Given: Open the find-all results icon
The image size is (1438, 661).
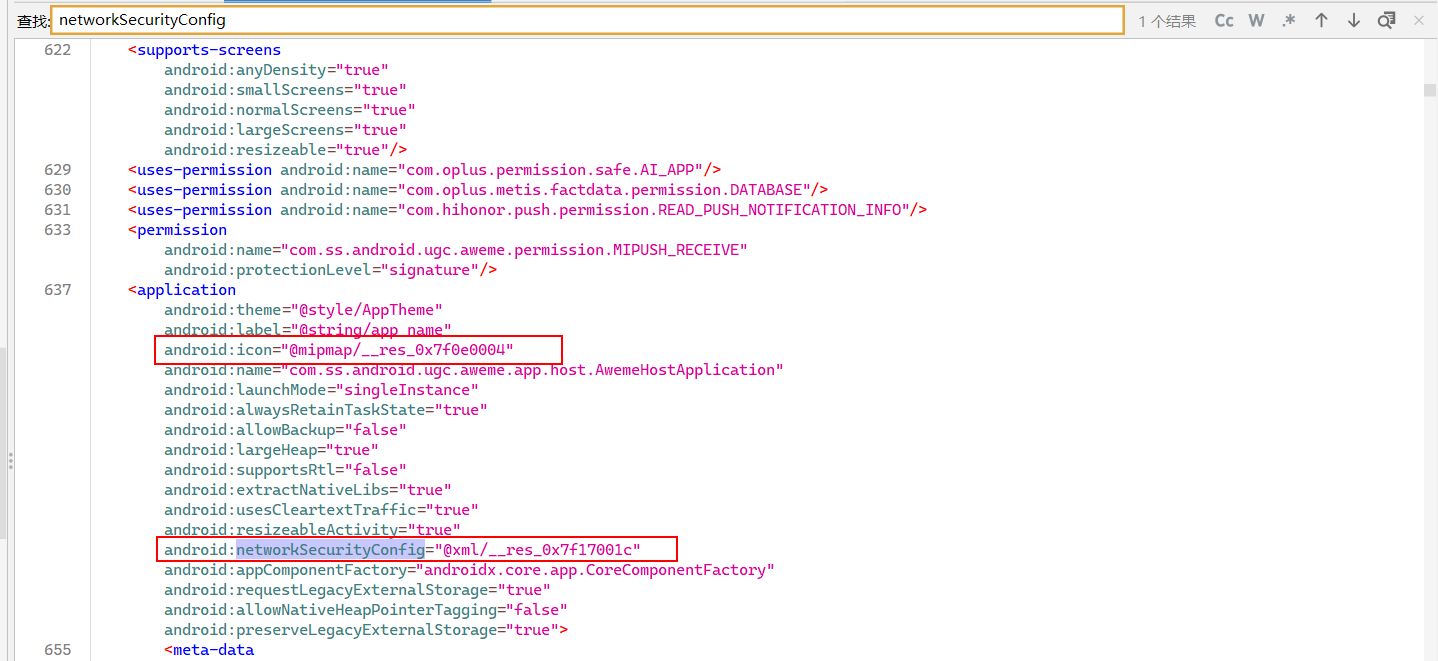Looking at the screenshot, I should coord(1386,20).
